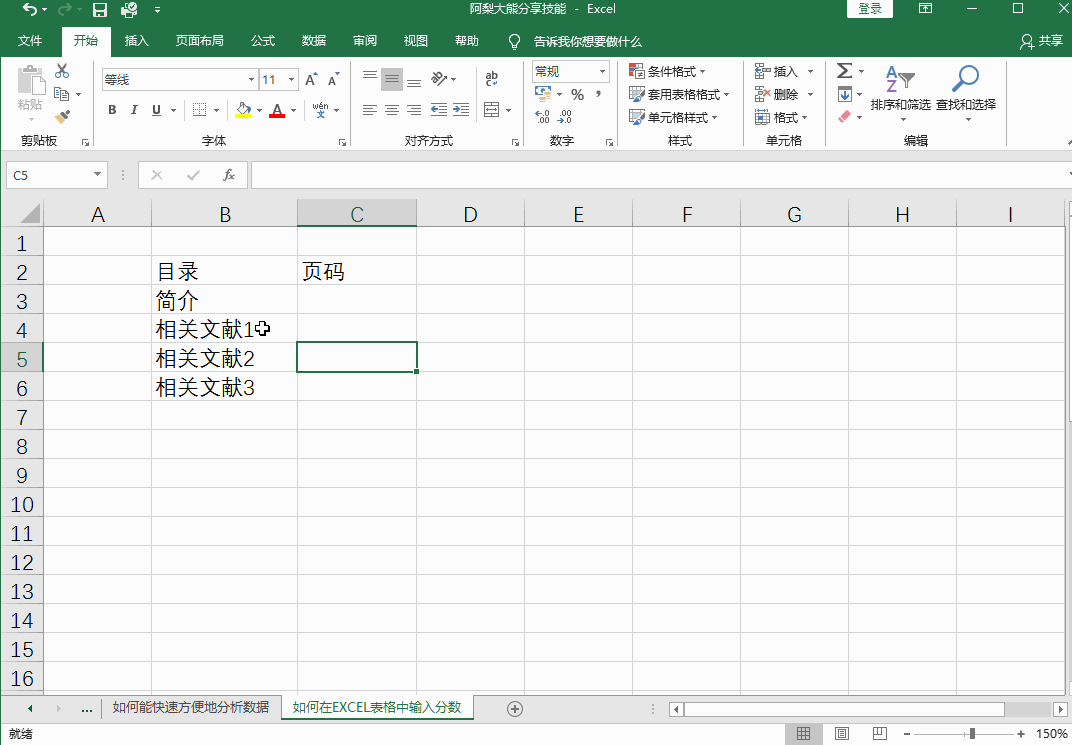Click the comma style icon
This screenshot has height=745, width=1072.
tap(599, 94)
